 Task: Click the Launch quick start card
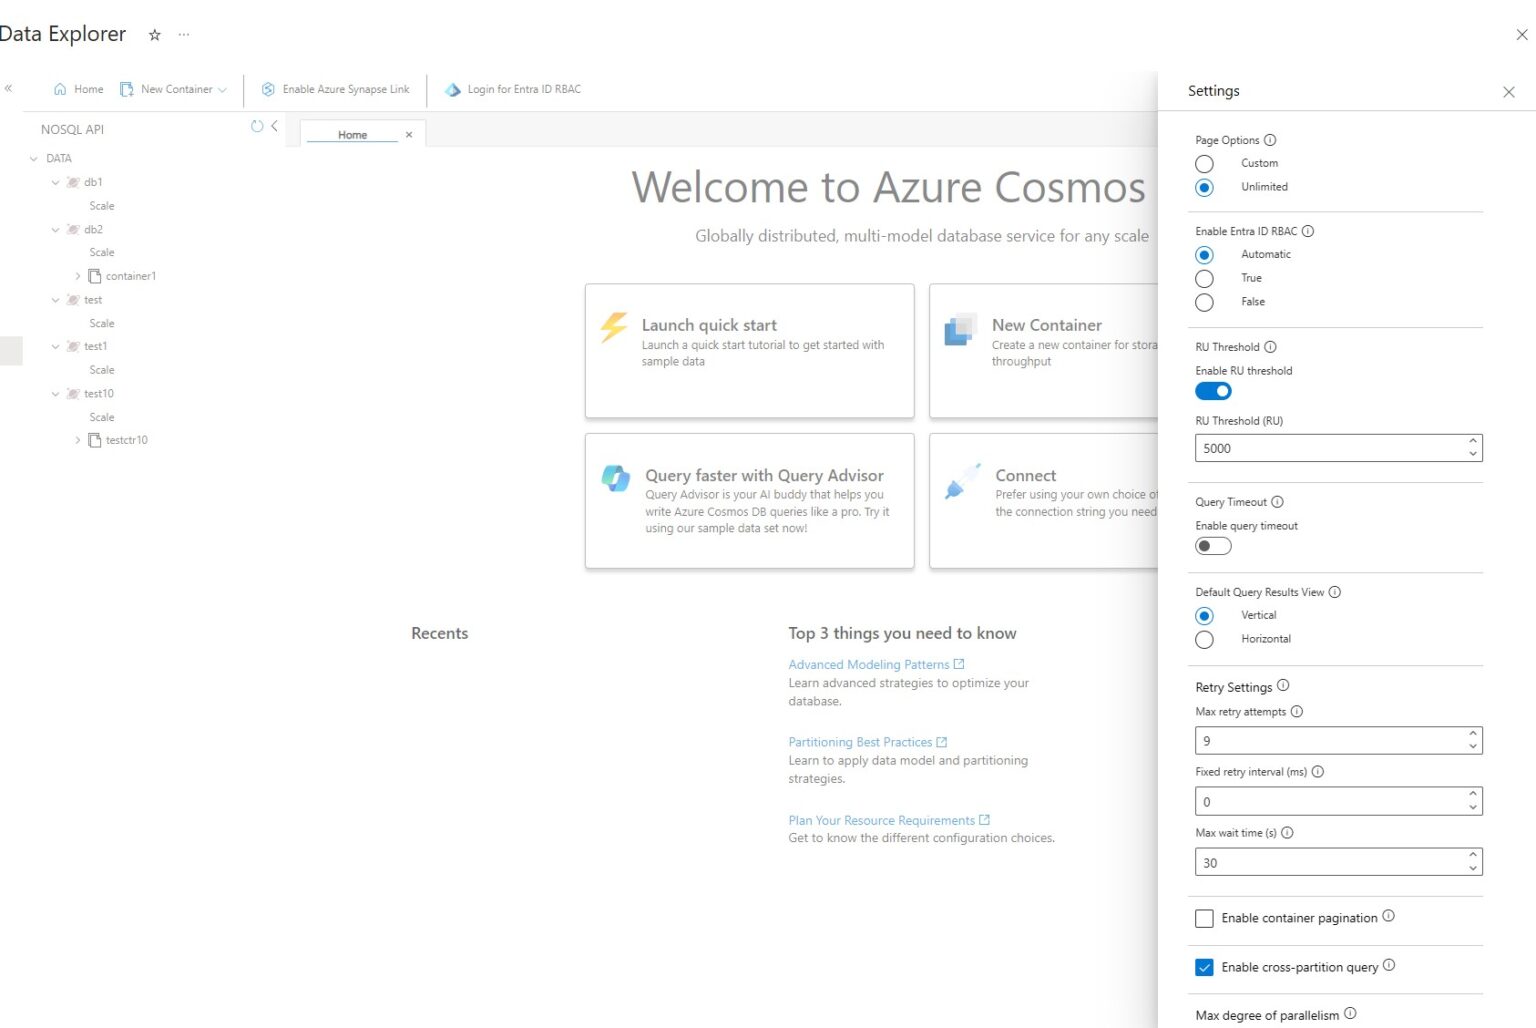coord(749,350)
